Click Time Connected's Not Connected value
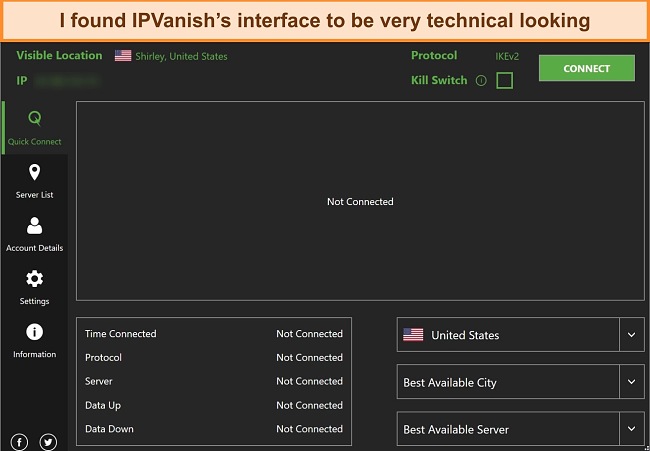650x451 pixels. (310, 334)
